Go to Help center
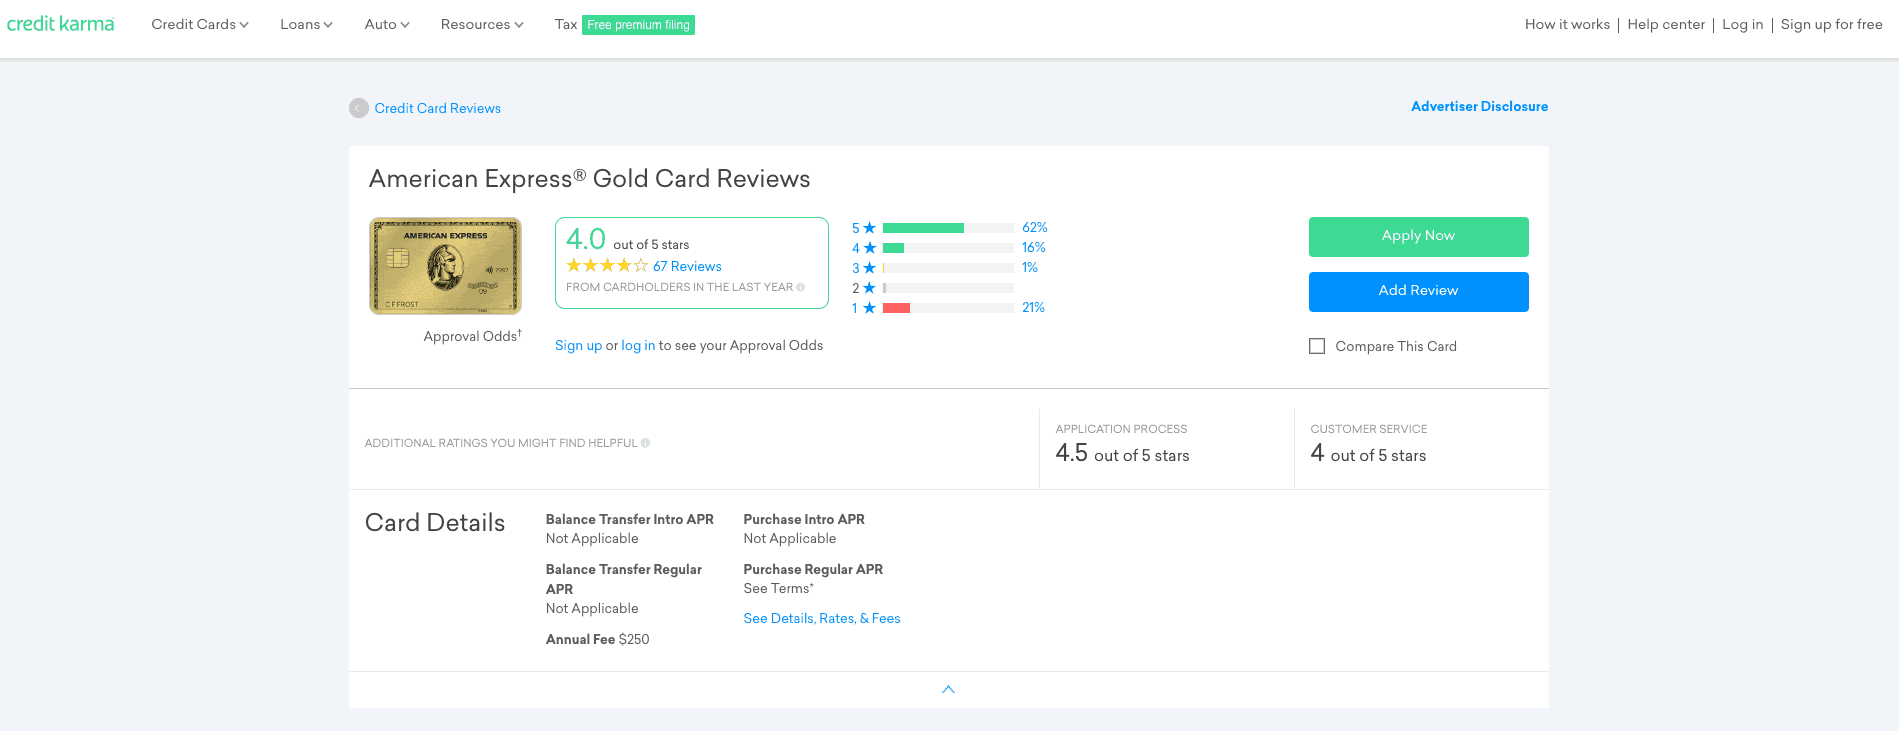The height and width of the screenshot is (731, 1899). pyautogui.click(x=1666, y=24)
